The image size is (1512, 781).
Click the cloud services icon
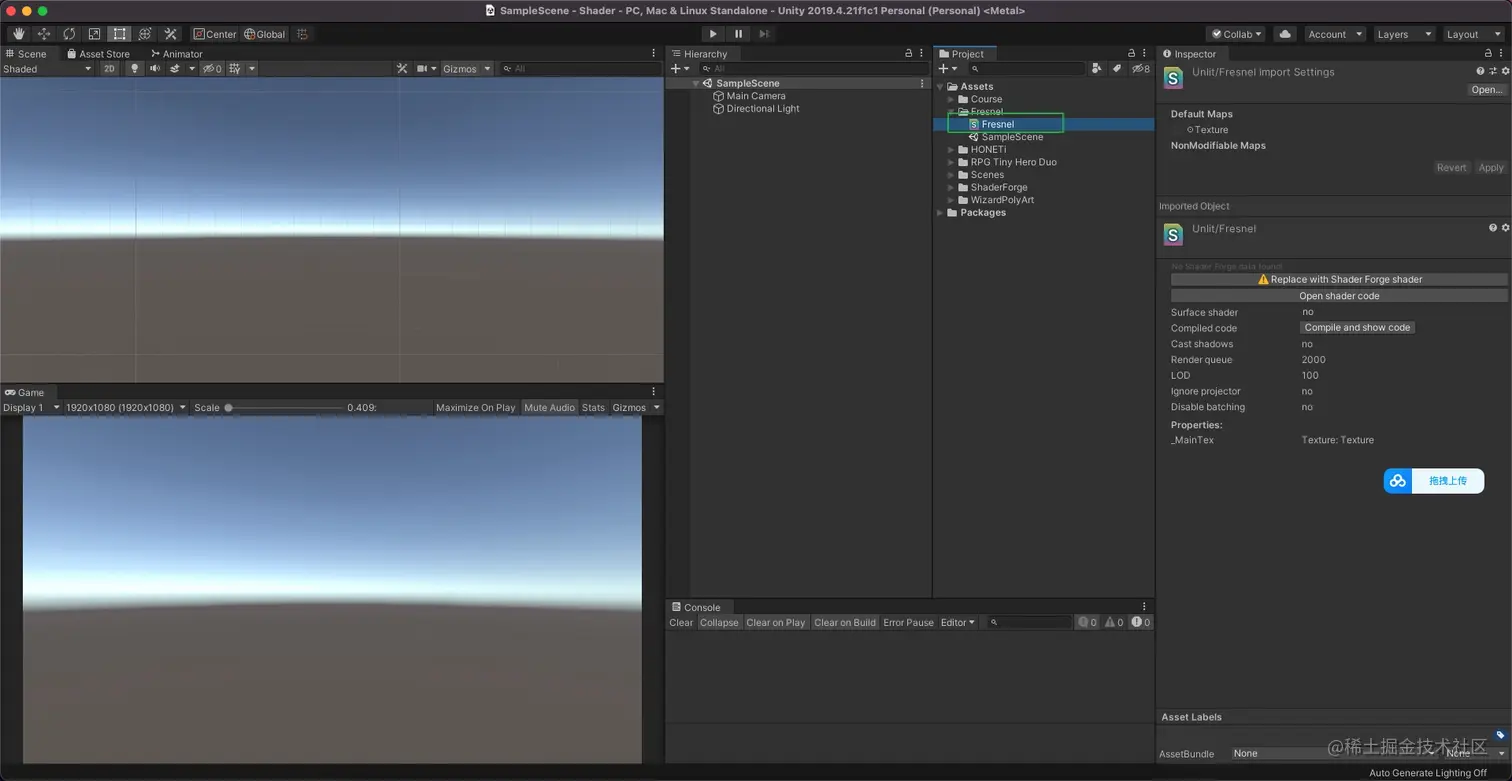[1285, 34]
